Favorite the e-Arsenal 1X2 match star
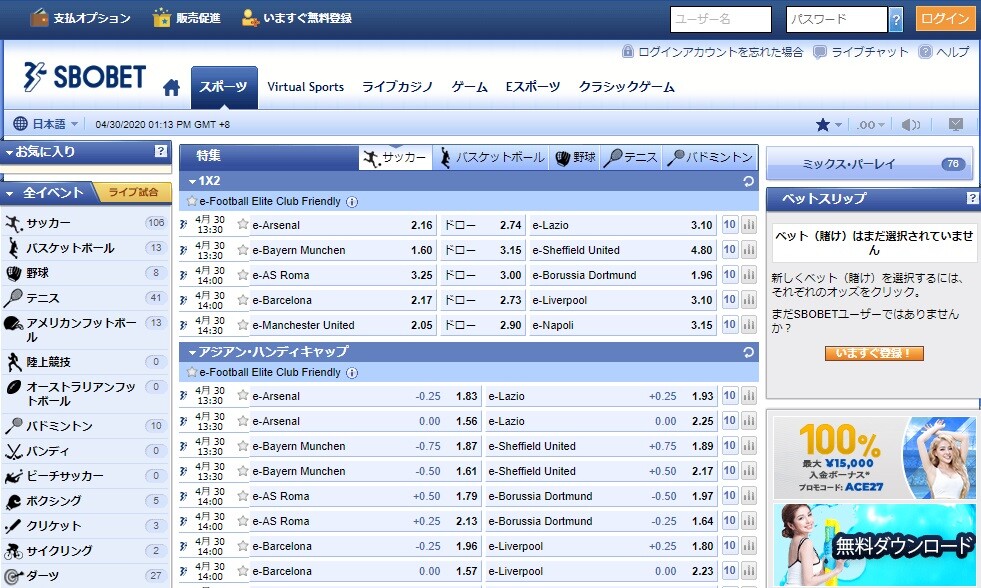This screenshot has width=981, height=588. (243, 224)
